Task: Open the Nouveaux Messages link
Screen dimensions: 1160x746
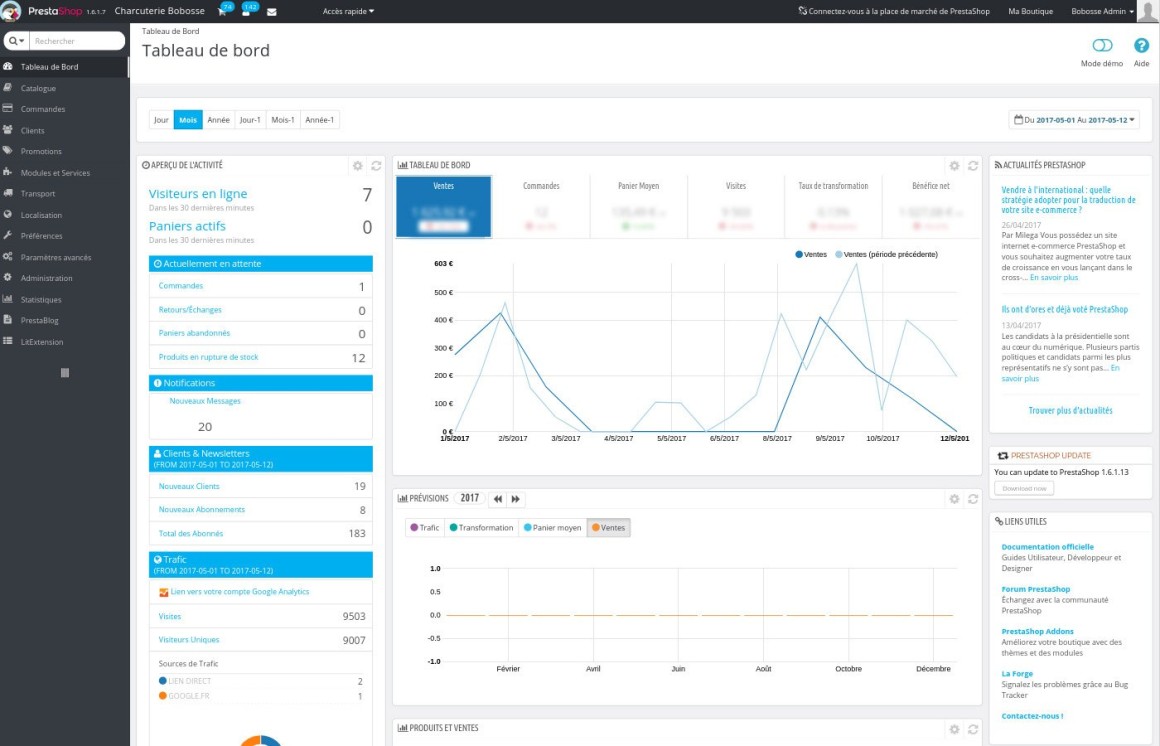Action: 205,401
